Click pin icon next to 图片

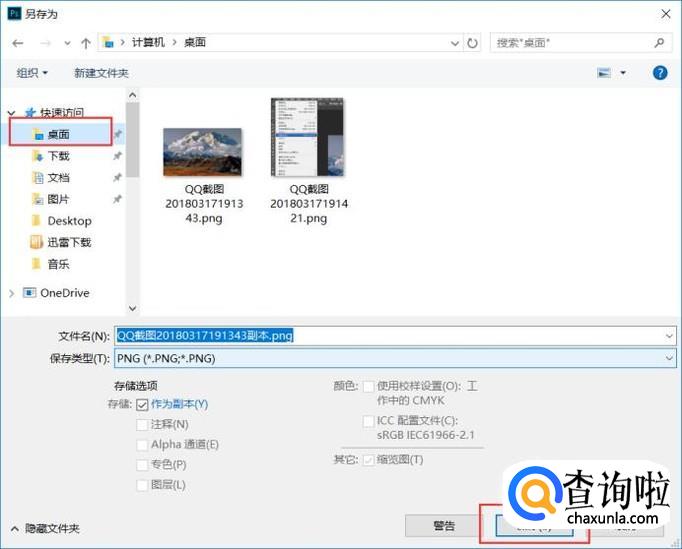(117, 199)
